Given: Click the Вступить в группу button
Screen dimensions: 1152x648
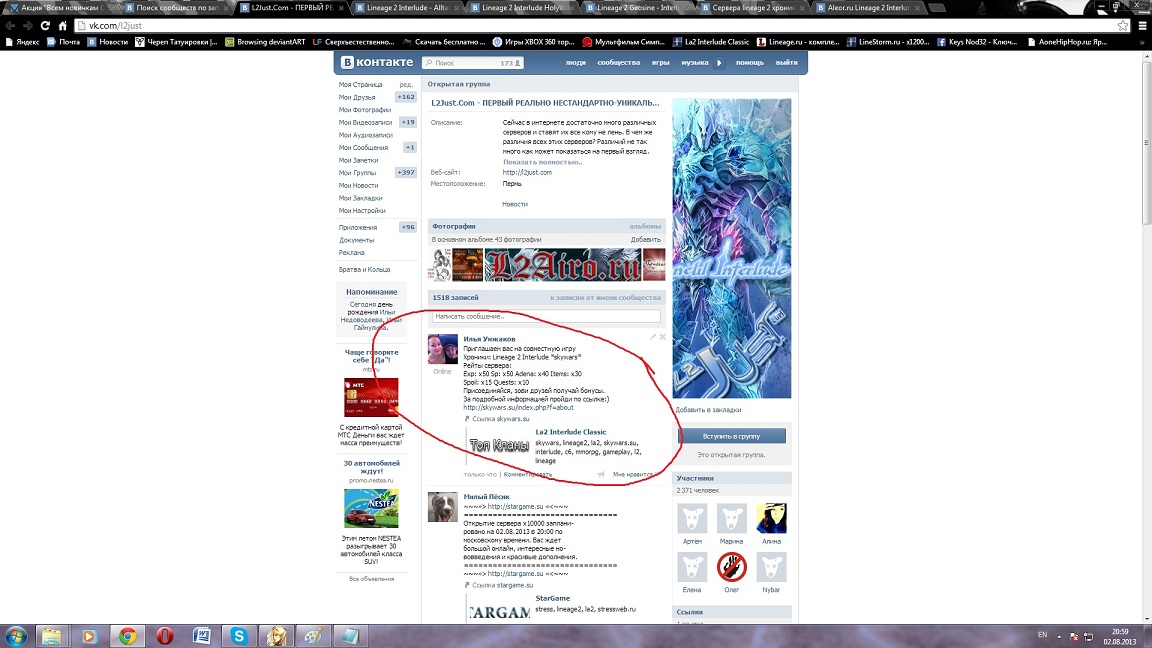Looking at the screenshot, I should pos(731,436).
